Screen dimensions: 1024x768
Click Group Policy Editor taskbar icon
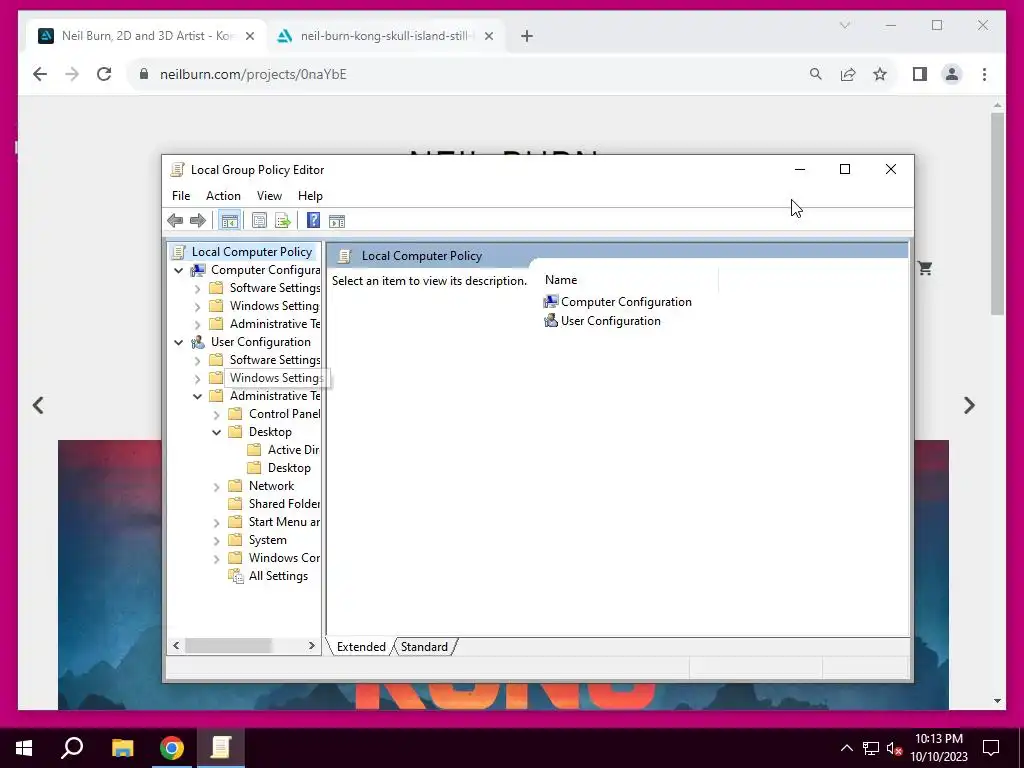[221, 748]
